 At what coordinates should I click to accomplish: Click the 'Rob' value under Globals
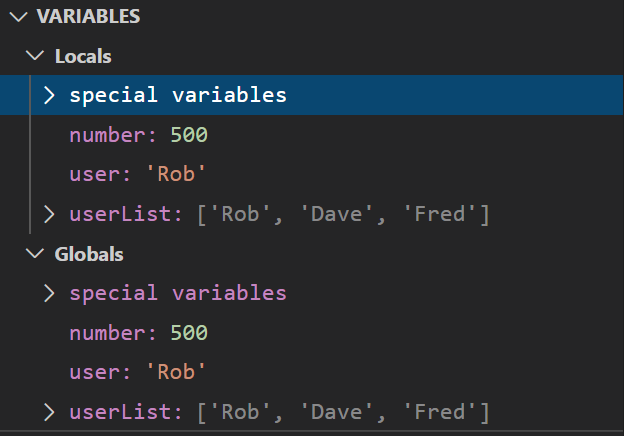click(x=176, y=372)
